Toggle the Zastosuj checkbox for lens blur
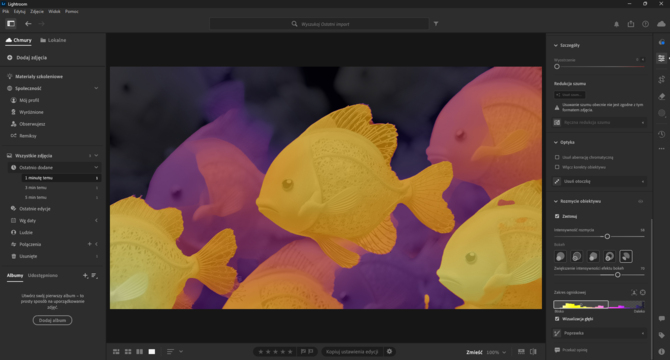The width and height of the screenshot is (670, 360). pyautogui.click(x=557, y=216)
